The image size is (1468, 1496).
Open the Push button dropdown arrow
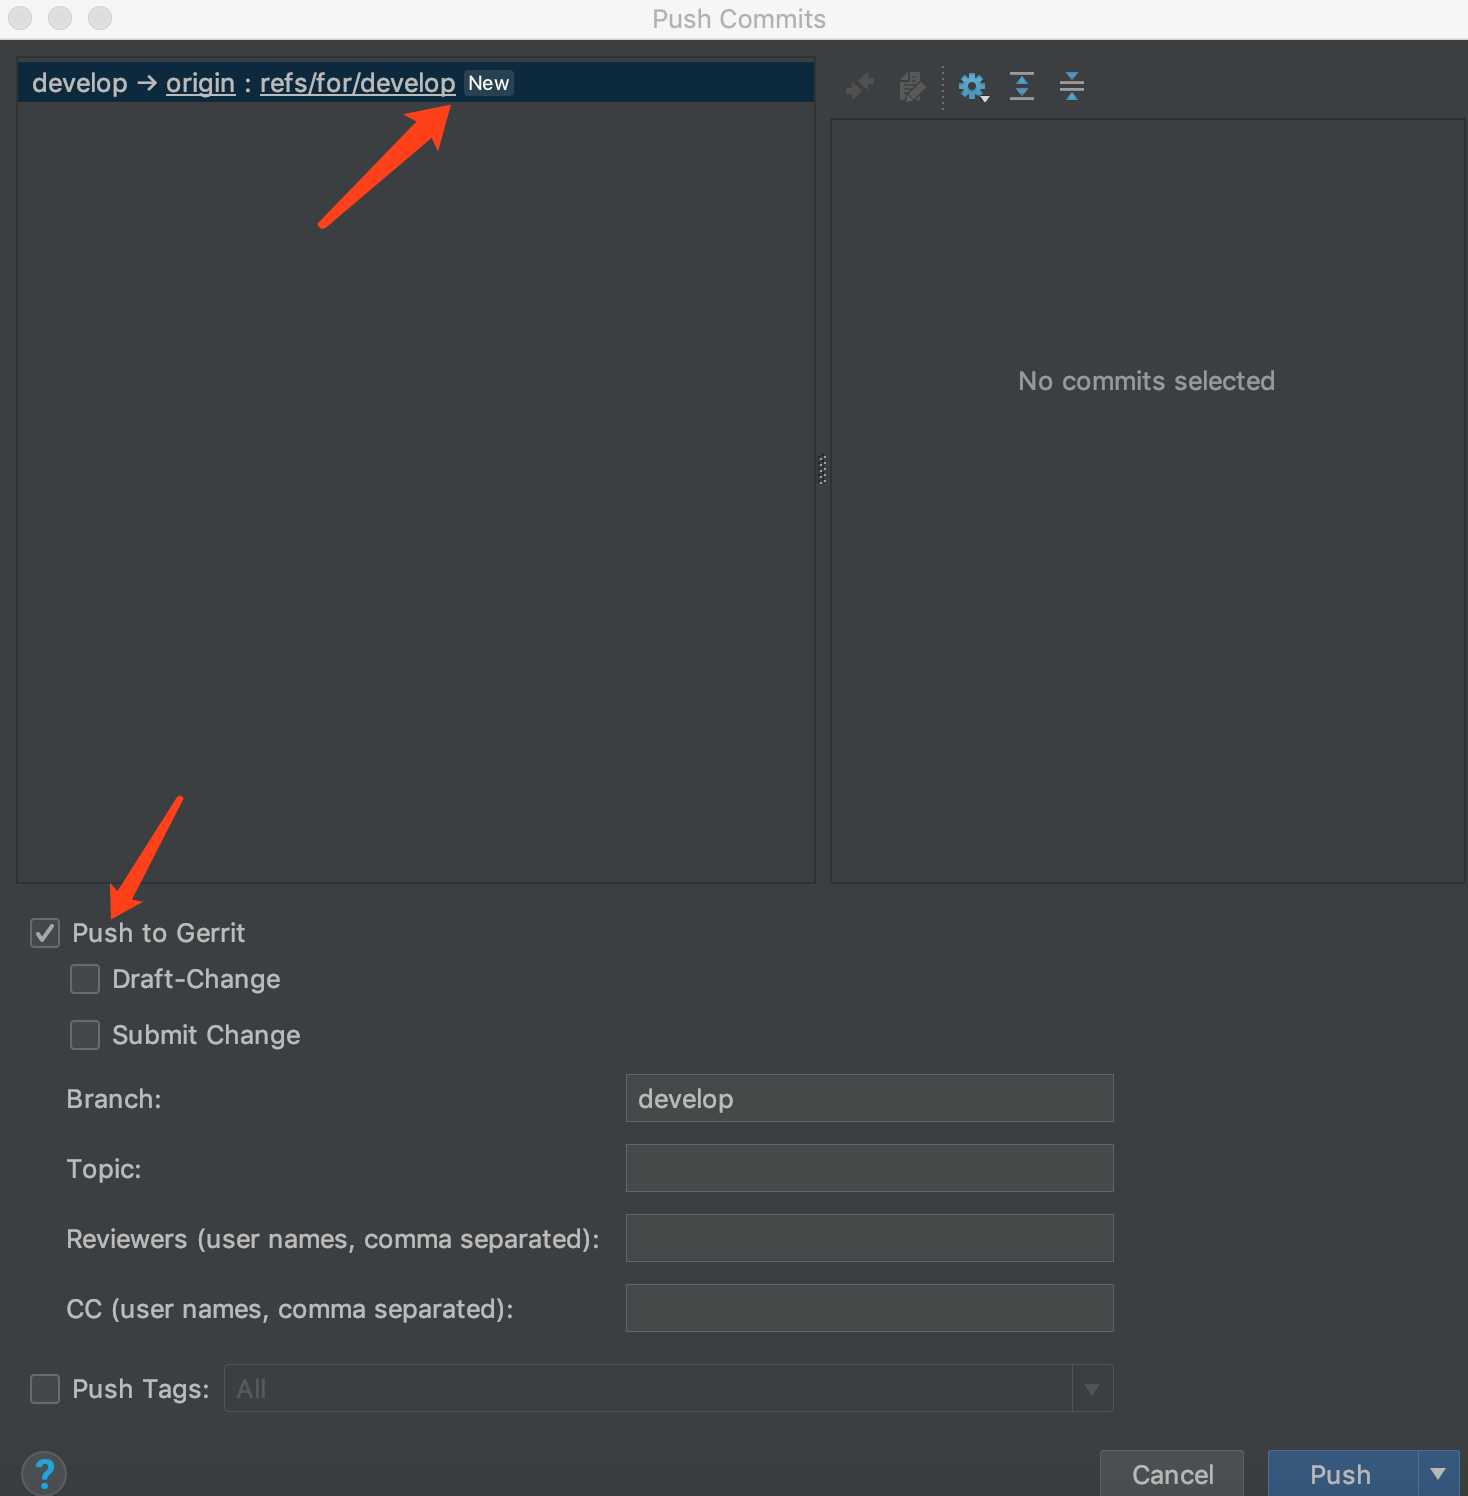[x=1439, y=1474]
